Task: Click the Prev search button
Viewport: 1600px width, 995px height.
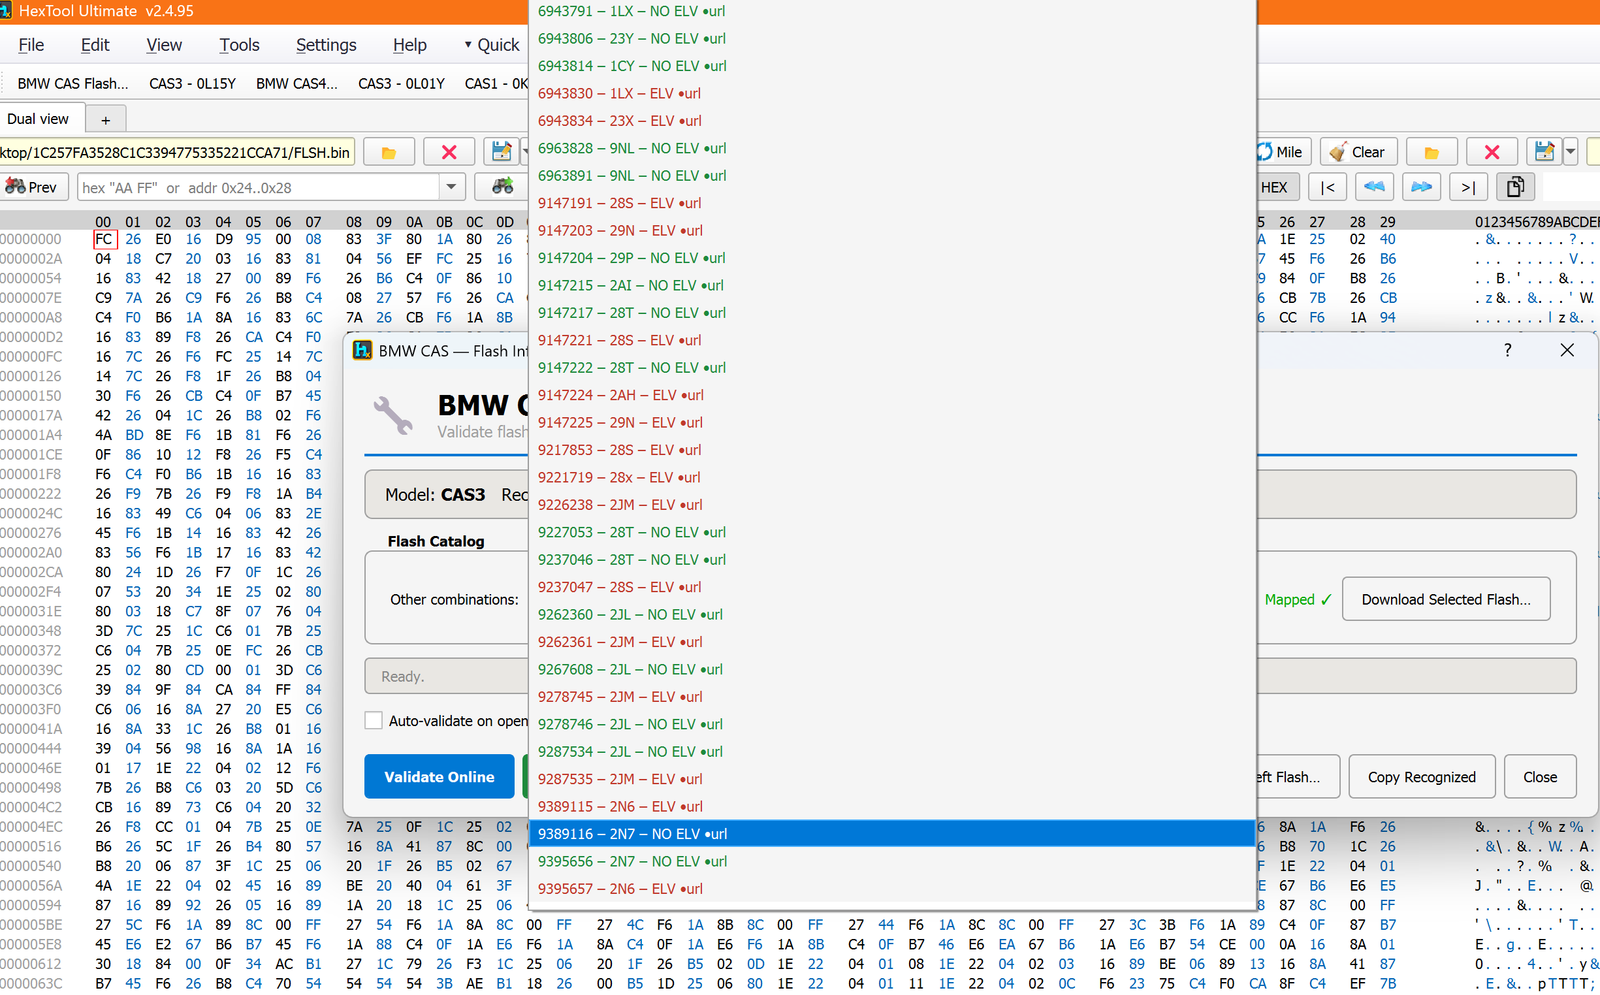Action: click(34, 187)
